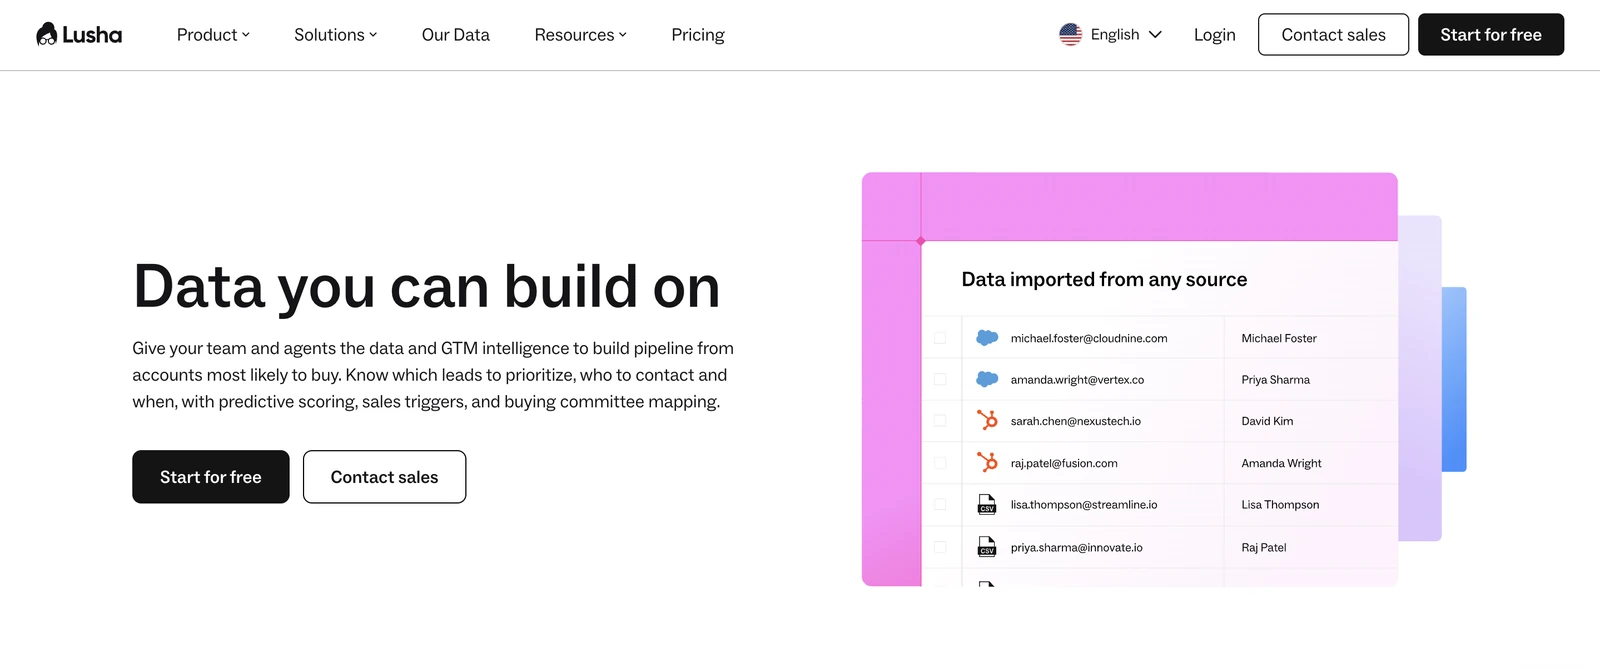Tick checkbox for michael.foster@cloudnine.com row
Screen dimensions: 1600x668
(x=940, y=338)
